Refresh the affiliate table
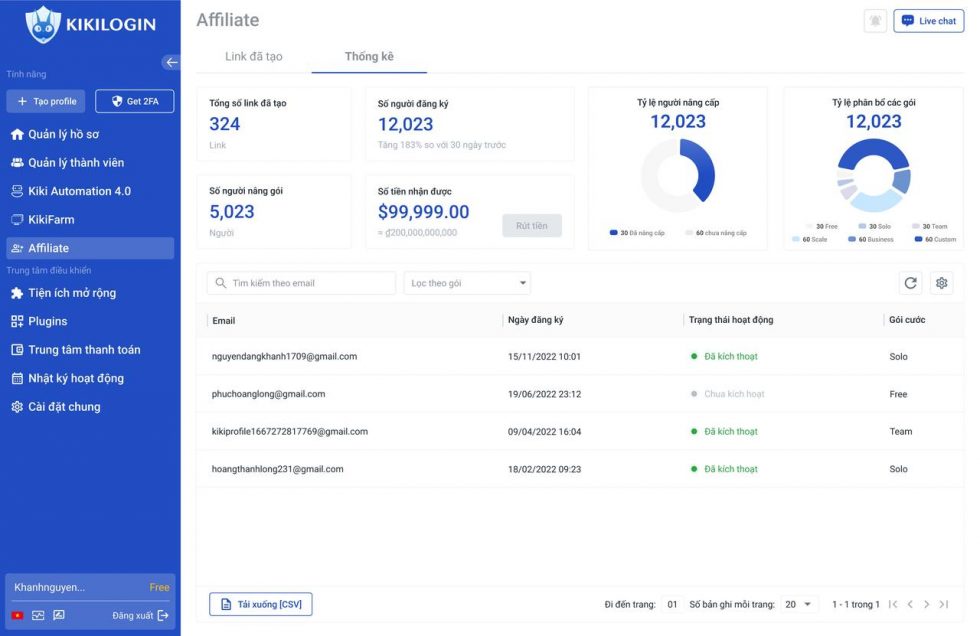Viewport: 980px width, 636px height. pyautogui.click(x=910, y=283)
